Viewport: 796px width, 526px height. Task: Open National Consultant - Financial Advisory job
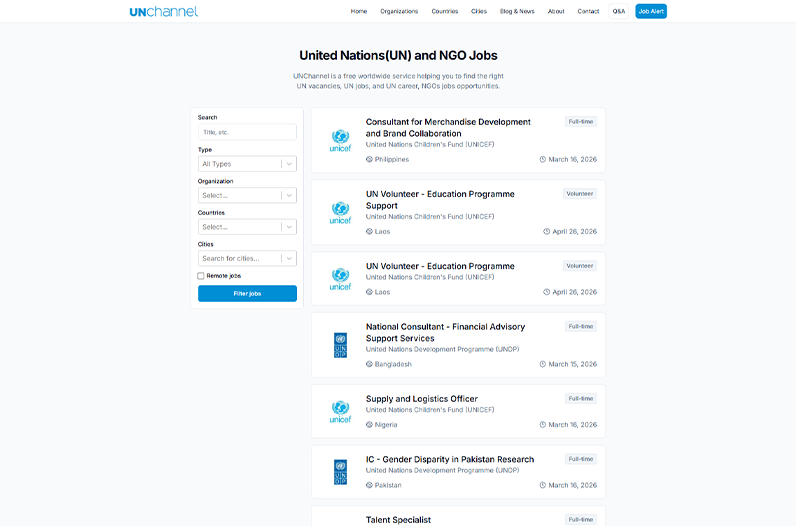(x=445, y=333)
